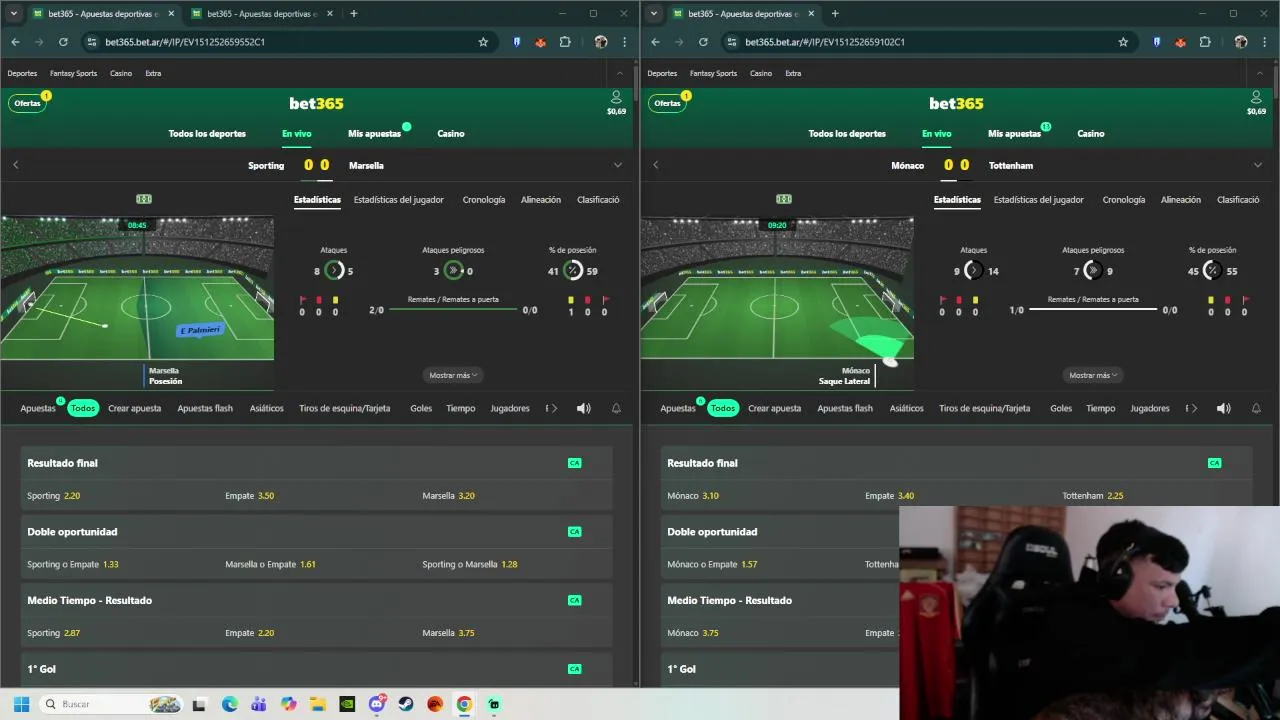
Task: Open notification bell in Sporting window
Action: tap(616, 408)
